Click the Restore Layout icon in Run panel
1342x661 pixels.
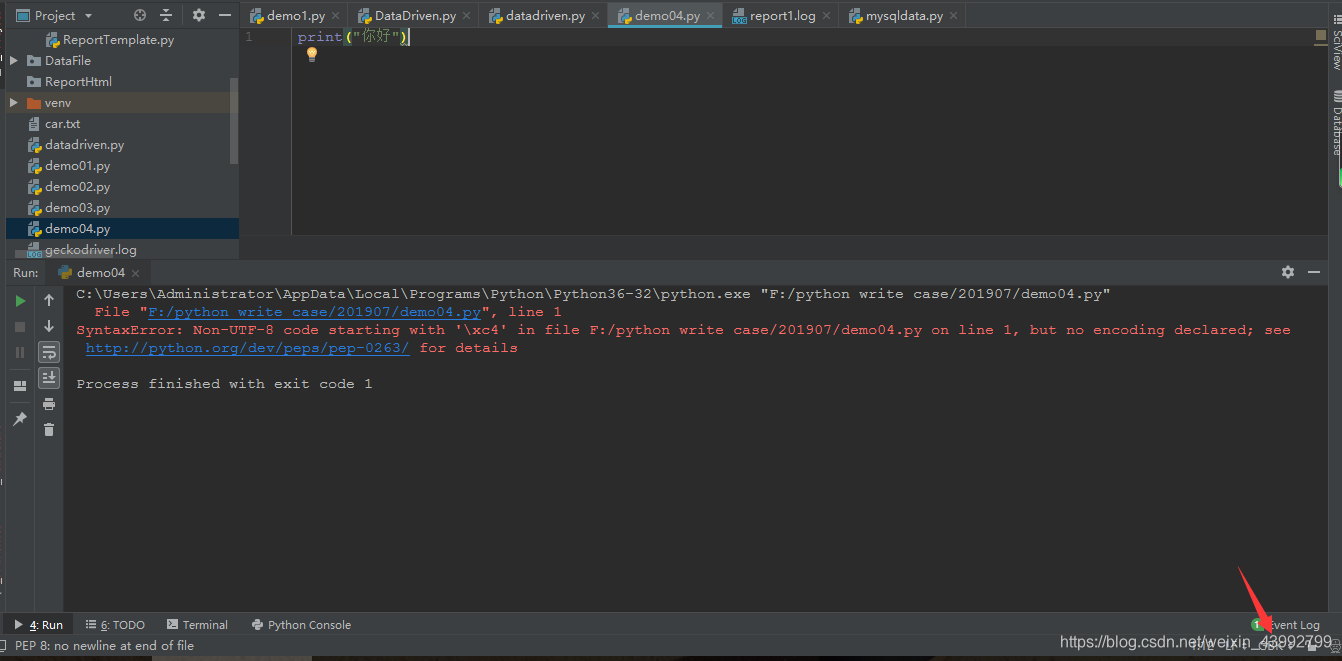pos(20,386)
